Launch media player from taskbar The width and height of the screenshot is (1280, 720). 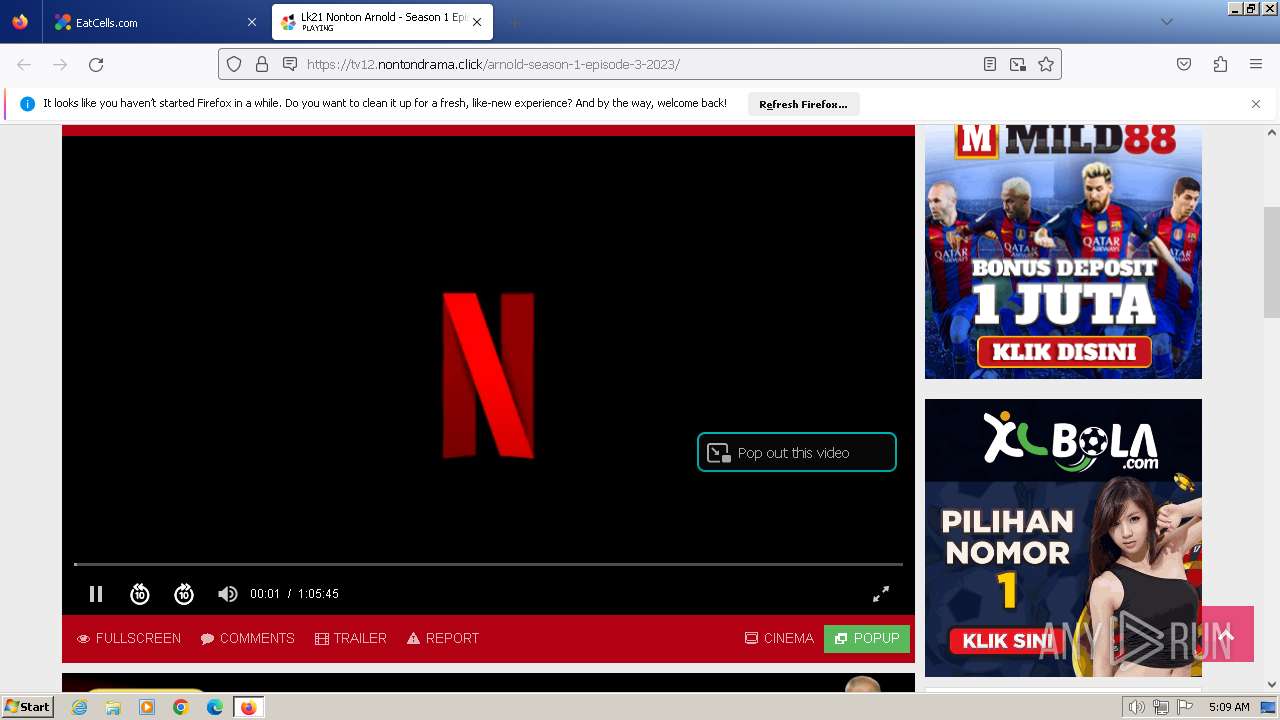click(x=147, y=707)
